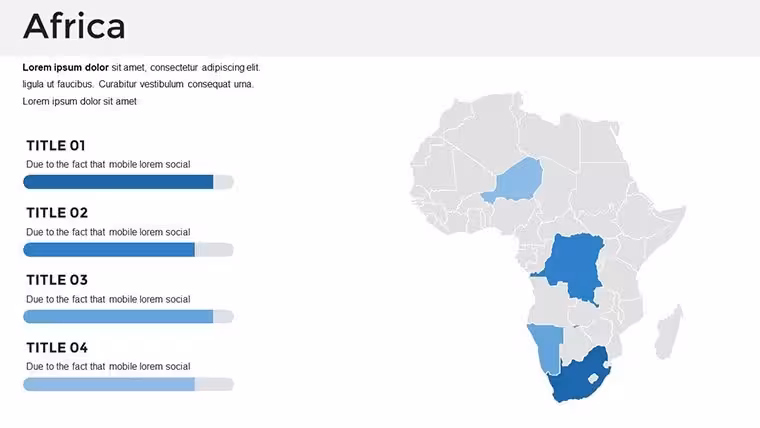
Task: Click the bold Lorem ipsum dolor paragraph
Action: coord(141,84)
